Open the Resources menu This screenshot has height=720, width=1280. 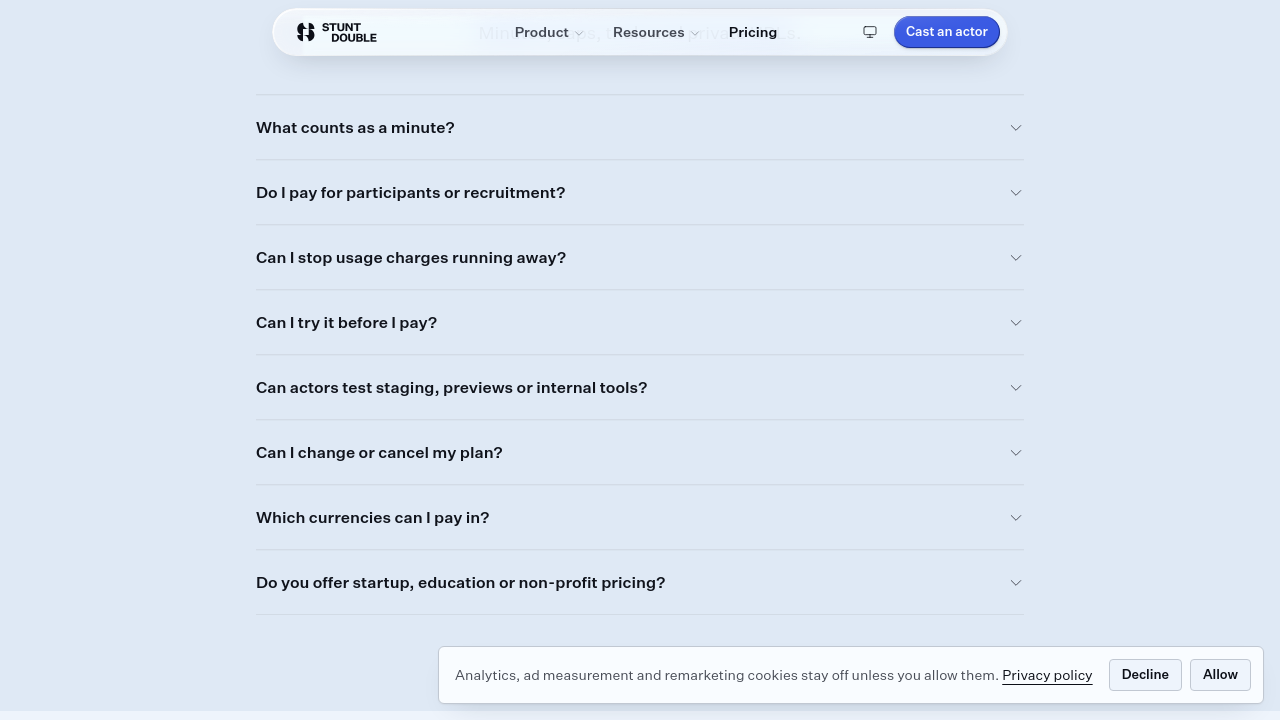click(656, 32)
